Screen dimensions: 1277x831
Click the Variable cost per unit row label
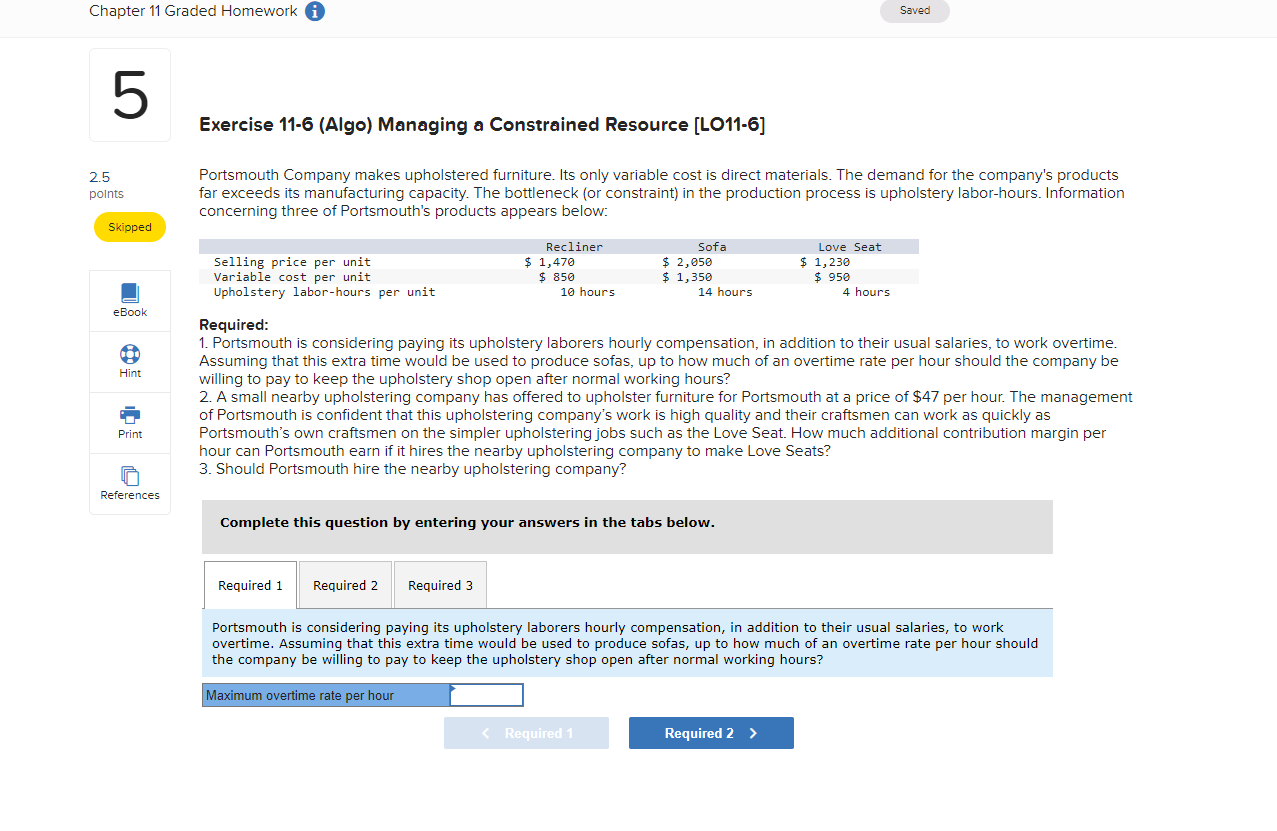[292, 277]
